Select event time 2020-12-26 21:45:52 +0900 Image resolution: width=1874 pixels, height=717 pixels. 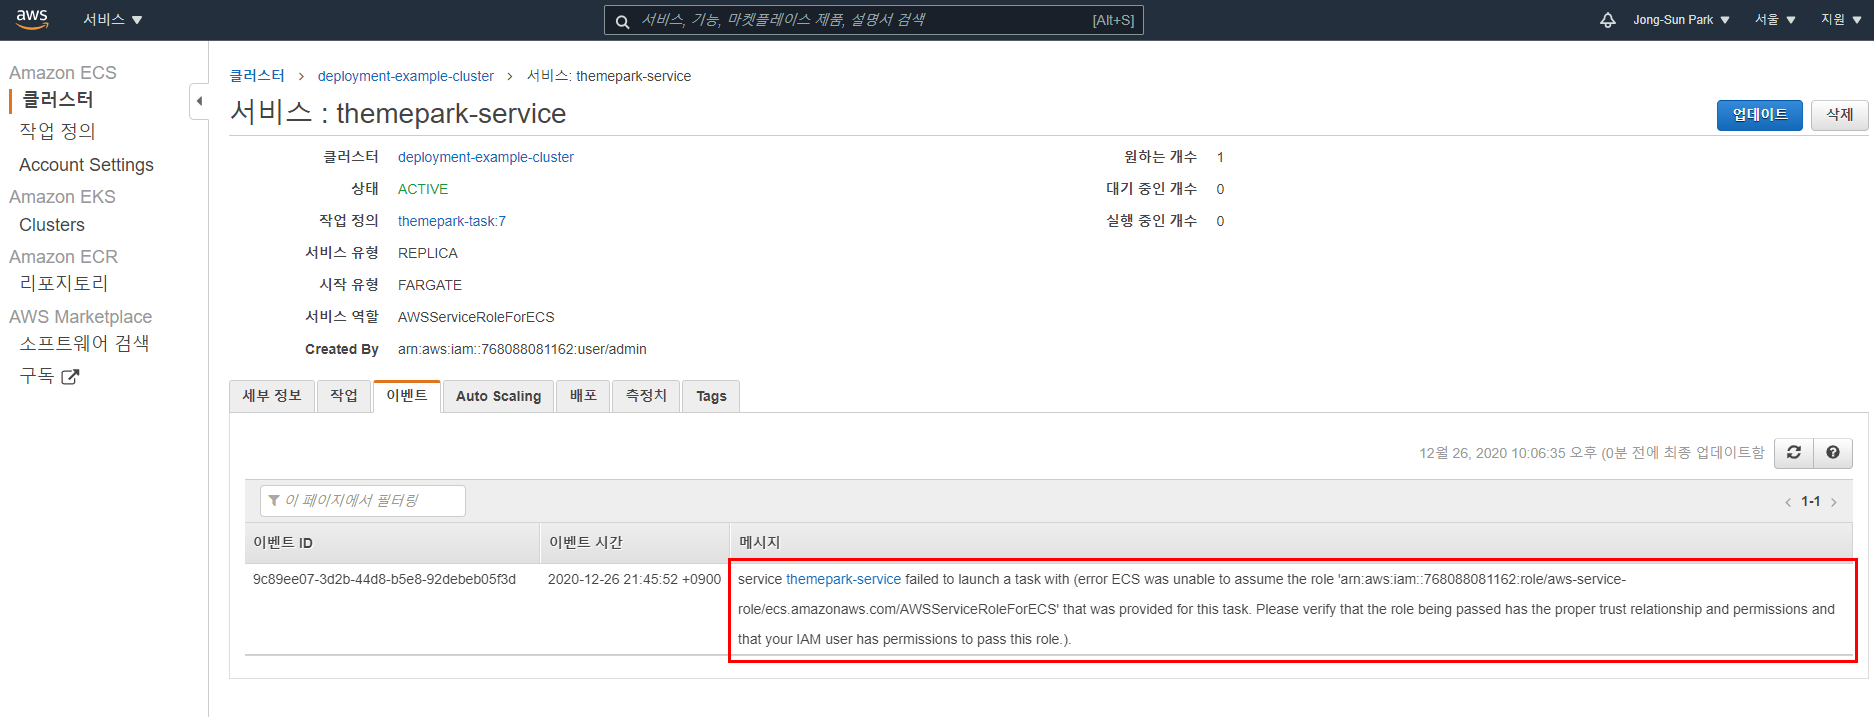[634, 579]
